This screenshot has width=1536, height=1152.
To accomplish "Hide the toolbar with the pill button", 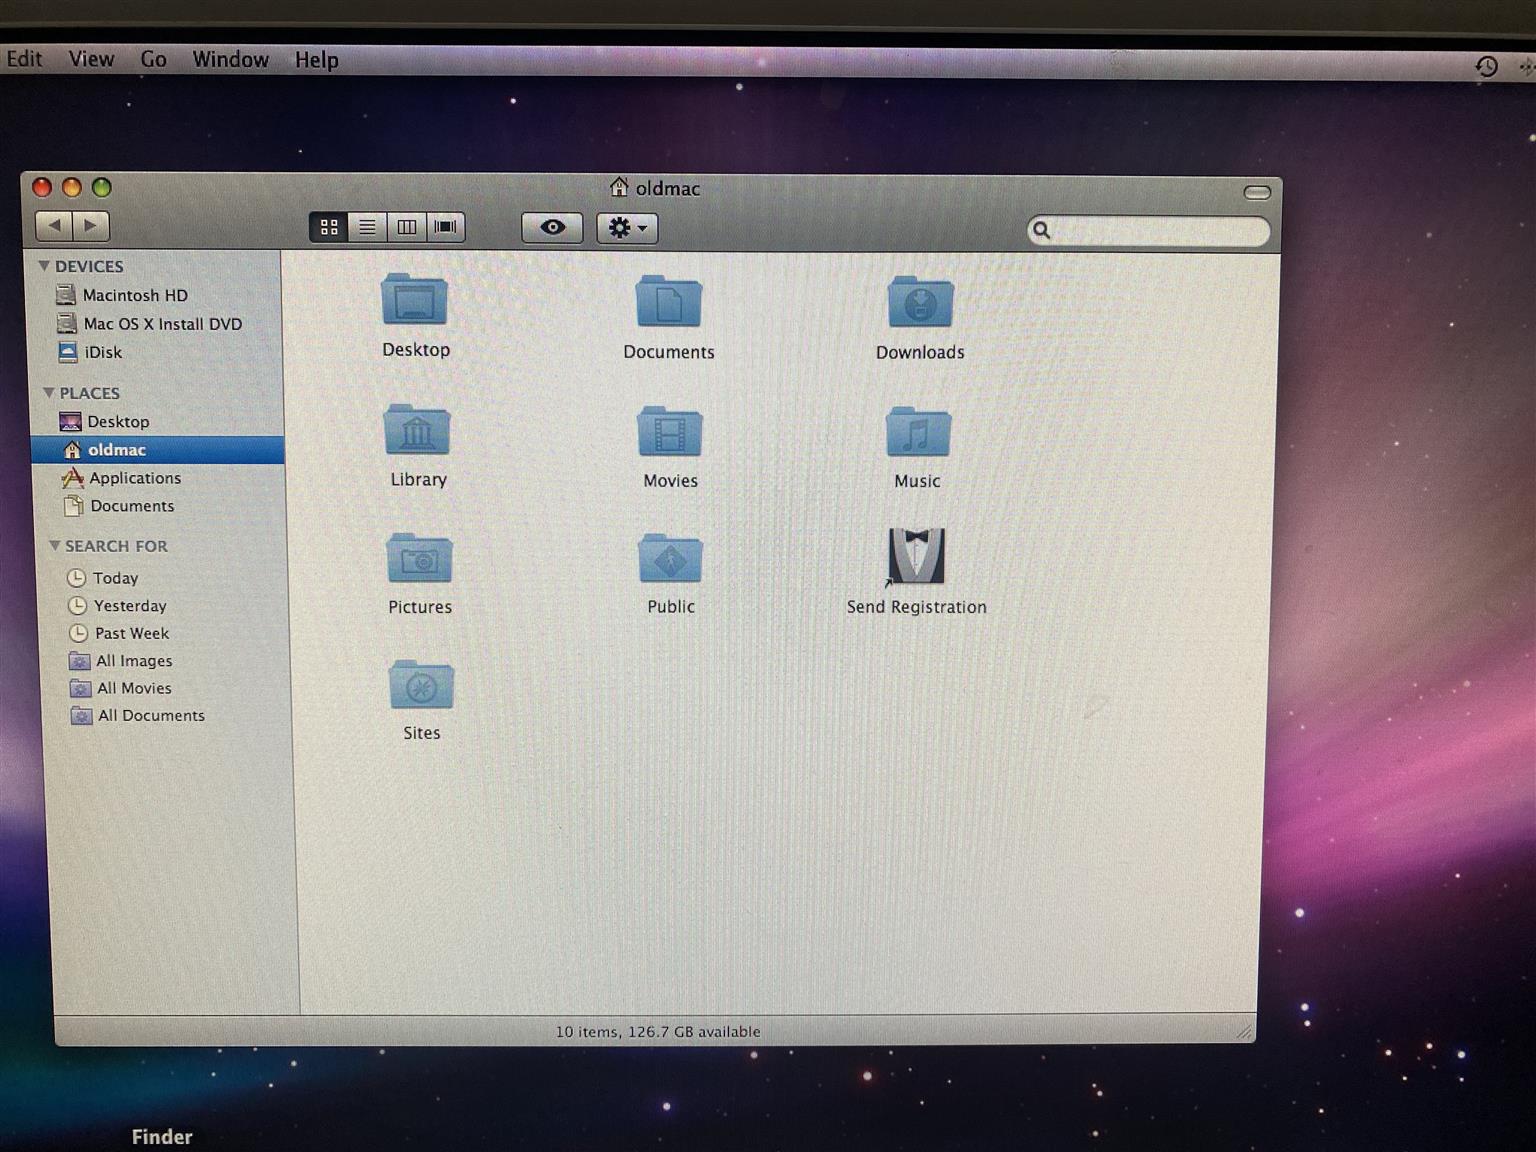I will pos(1256,192).
